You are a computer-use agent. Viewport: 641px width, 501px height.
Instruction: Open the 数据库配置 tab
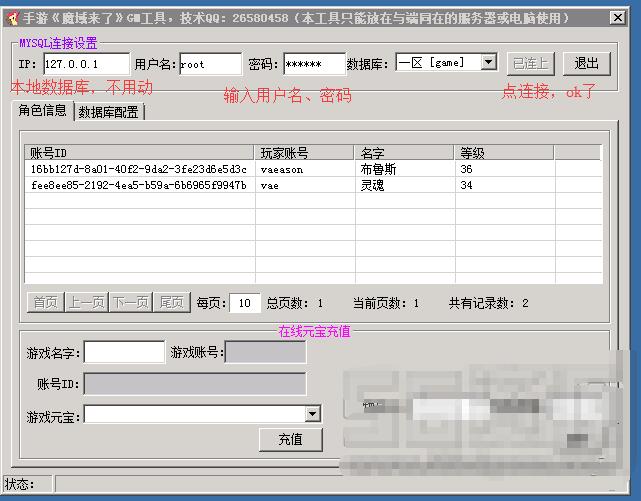click(x=109, y=112)
